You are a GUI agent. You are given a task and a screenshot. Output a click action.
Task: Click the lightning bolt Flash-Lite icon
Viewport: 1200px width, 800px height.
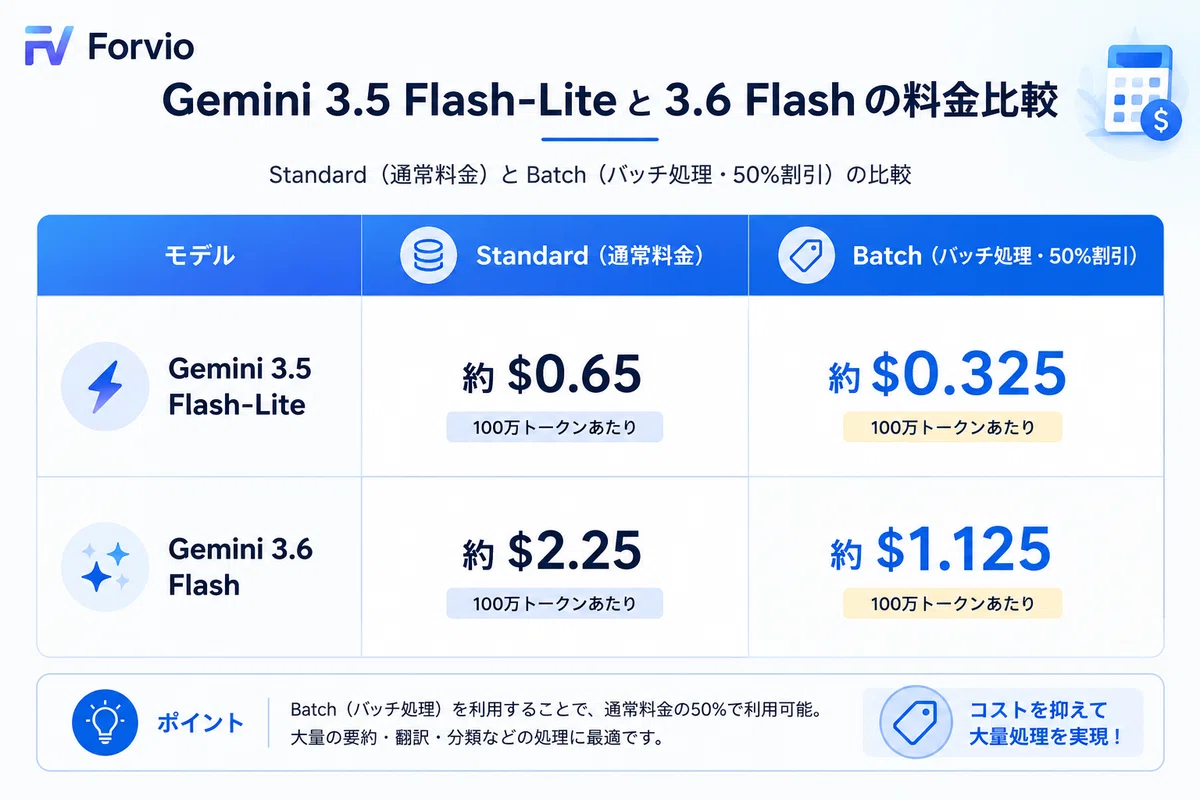[105, 386]
